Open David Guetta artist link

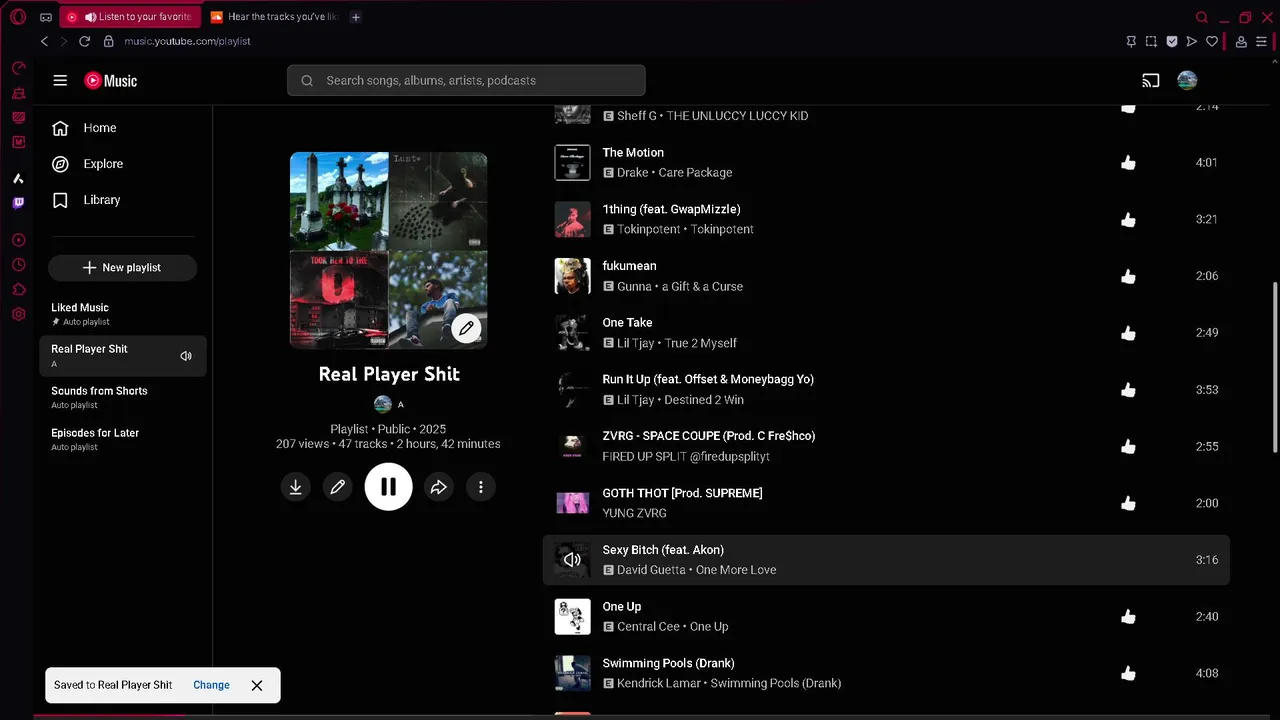click(x=651, y=570)
